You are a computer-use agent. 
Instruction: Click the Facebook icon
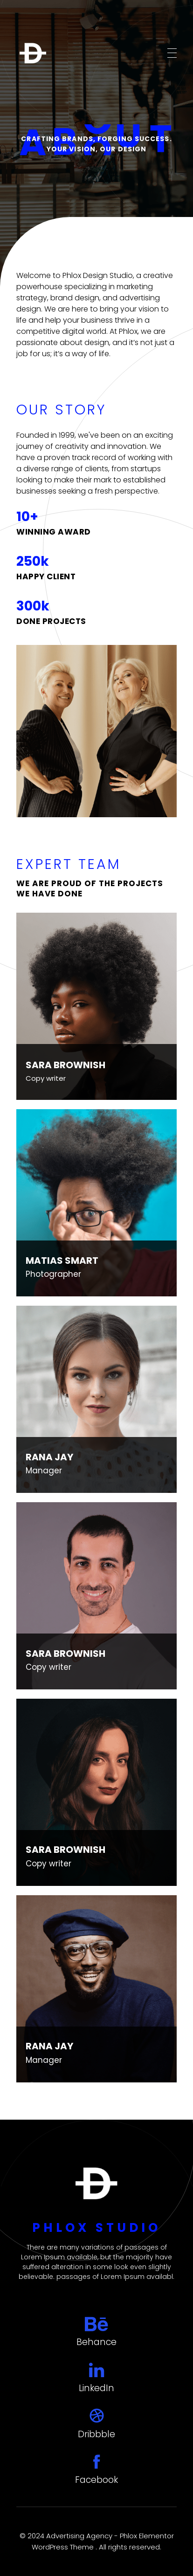tap(96, 2461)
